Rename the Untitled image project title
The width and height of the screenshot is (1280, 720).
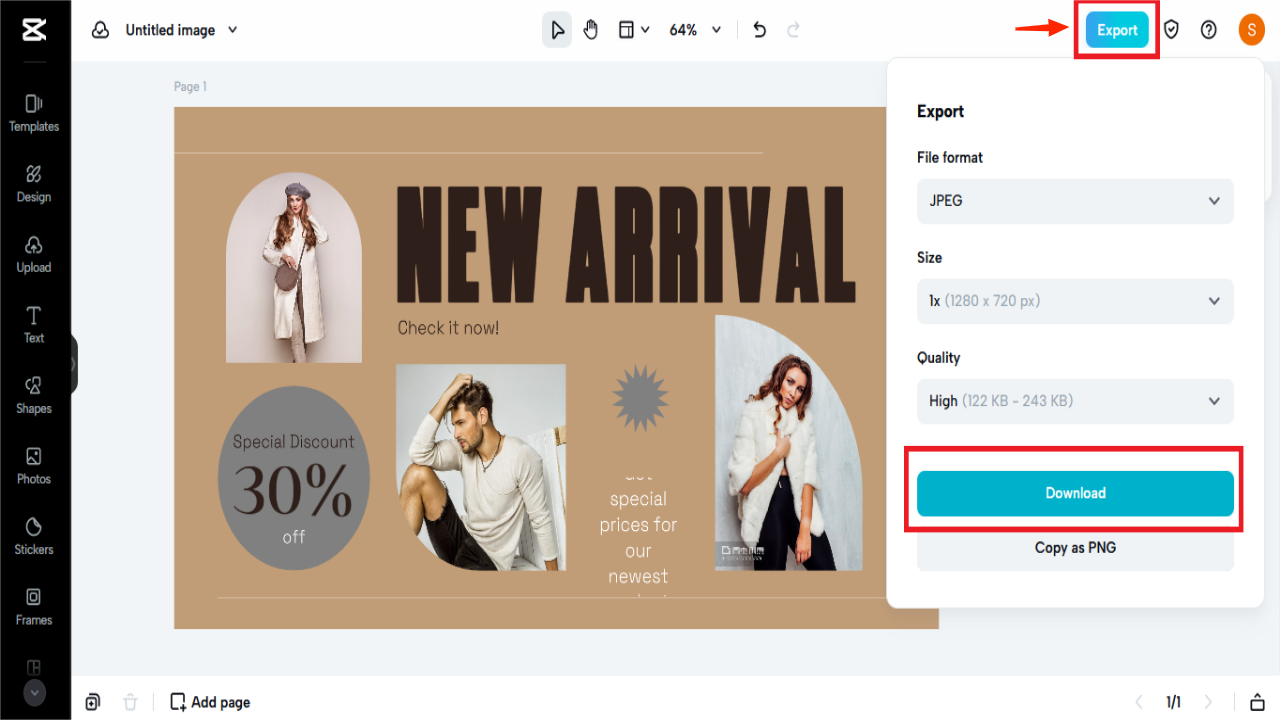pos(170,30)
